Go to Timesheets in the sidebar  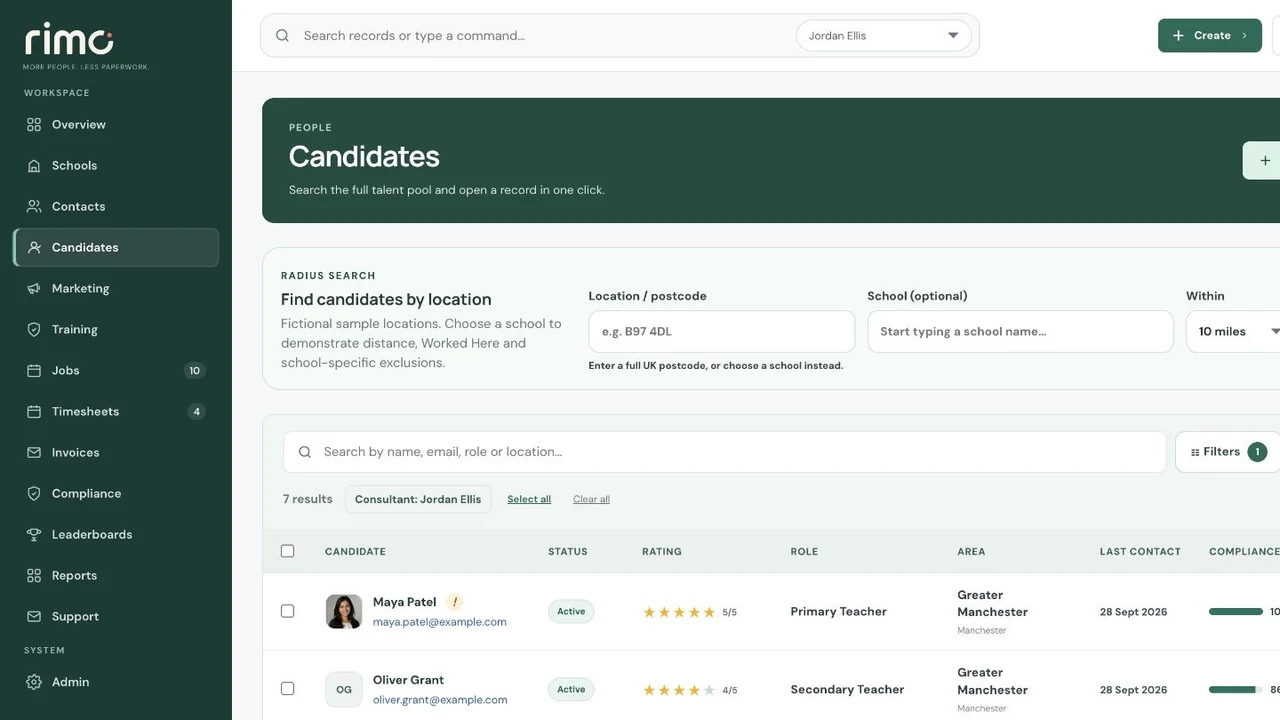point(116,412)
